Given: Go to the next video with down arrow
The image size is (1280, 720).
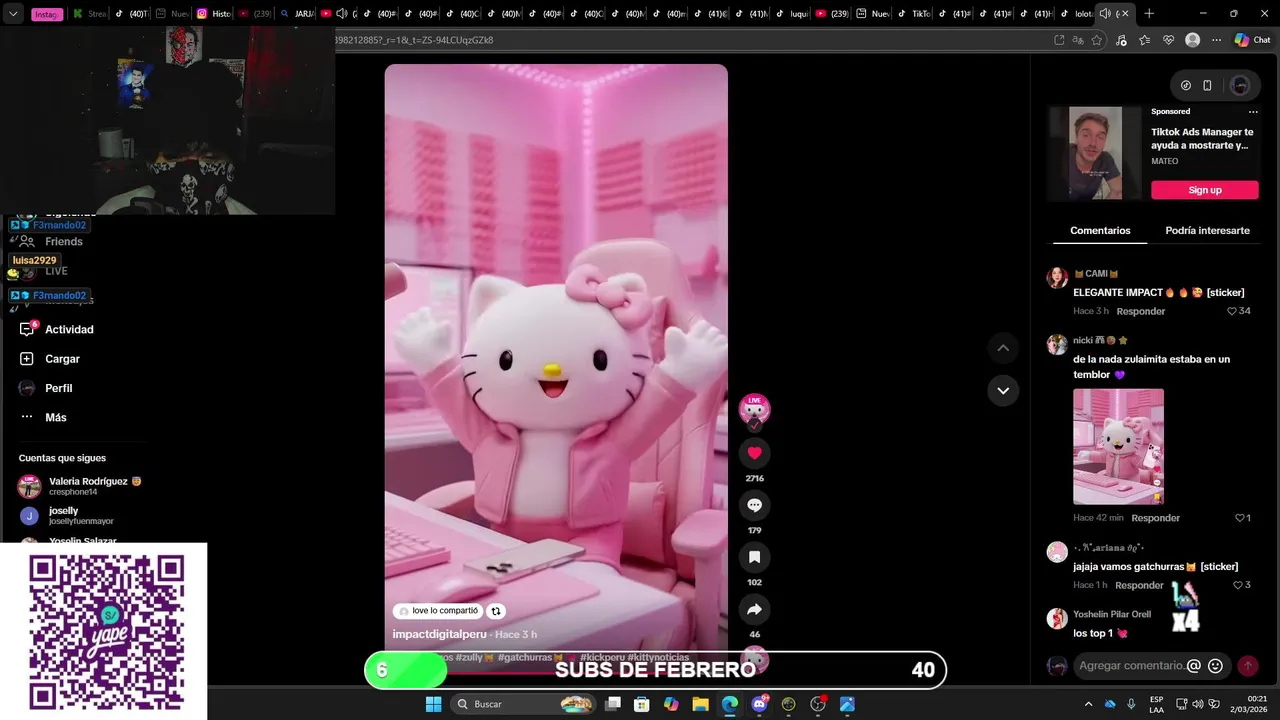Looking at the screenshot, I should 1003,390.
